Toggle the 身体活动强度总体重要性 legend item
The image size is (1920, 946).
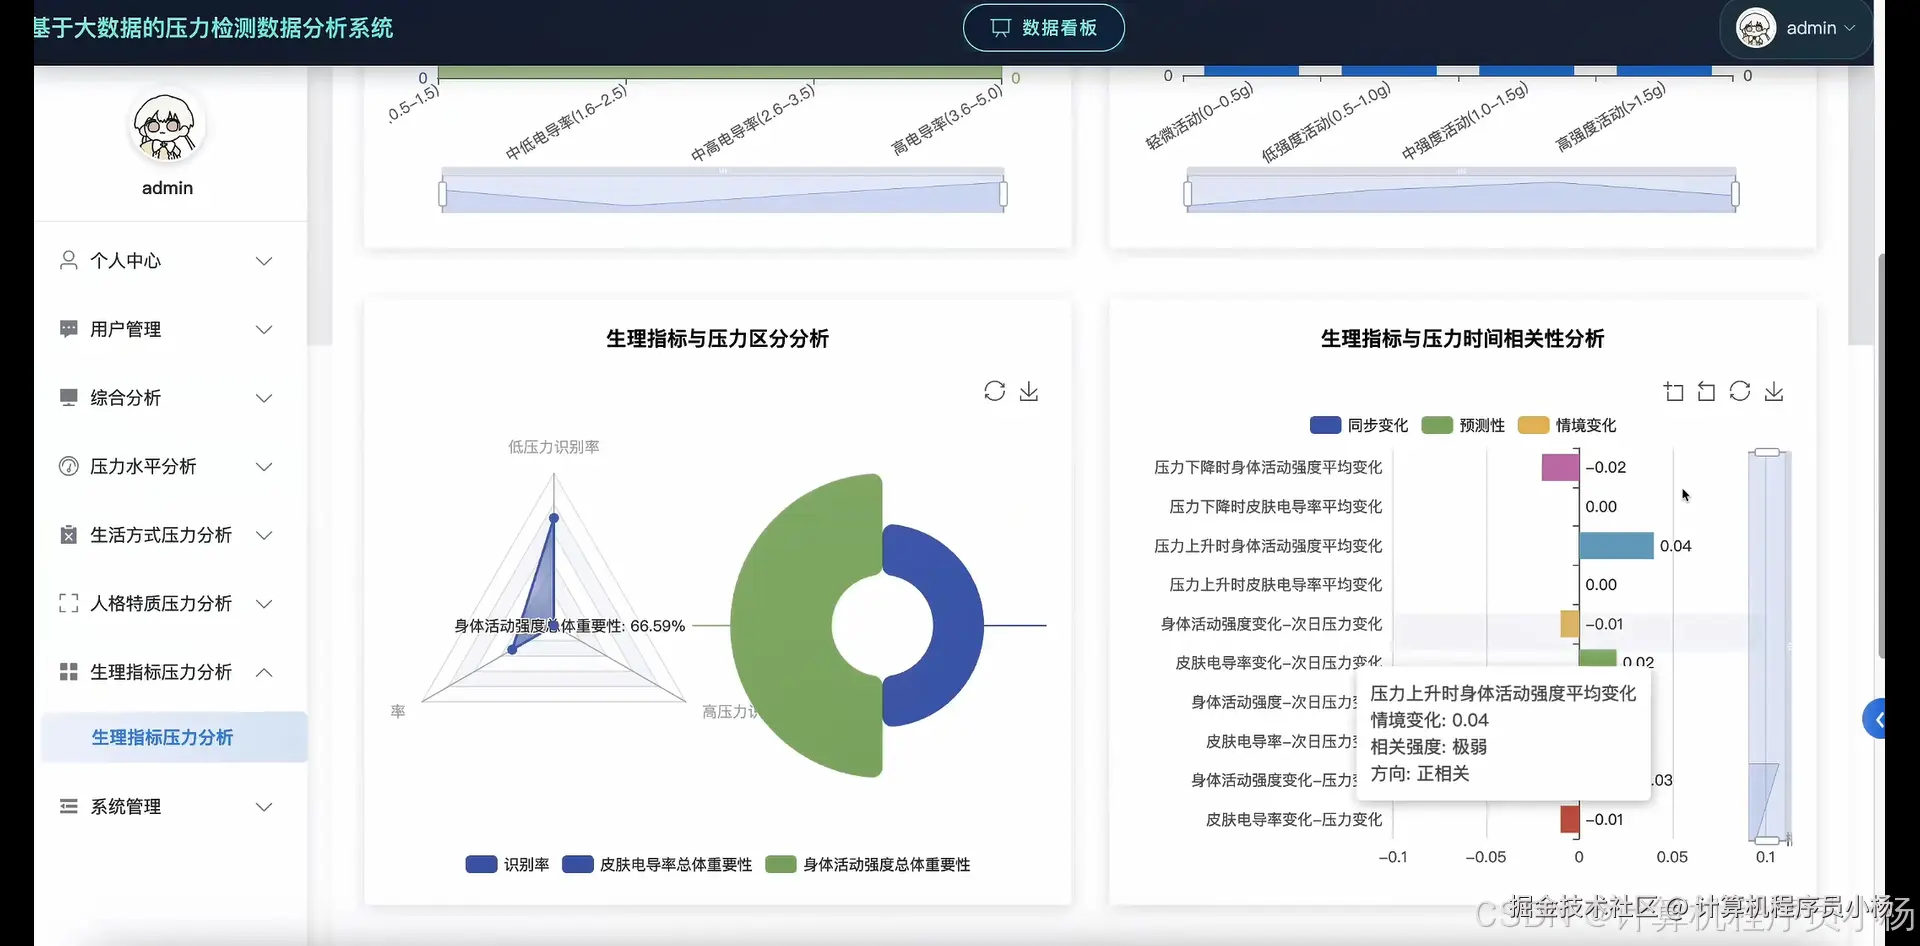pos(868,864)
